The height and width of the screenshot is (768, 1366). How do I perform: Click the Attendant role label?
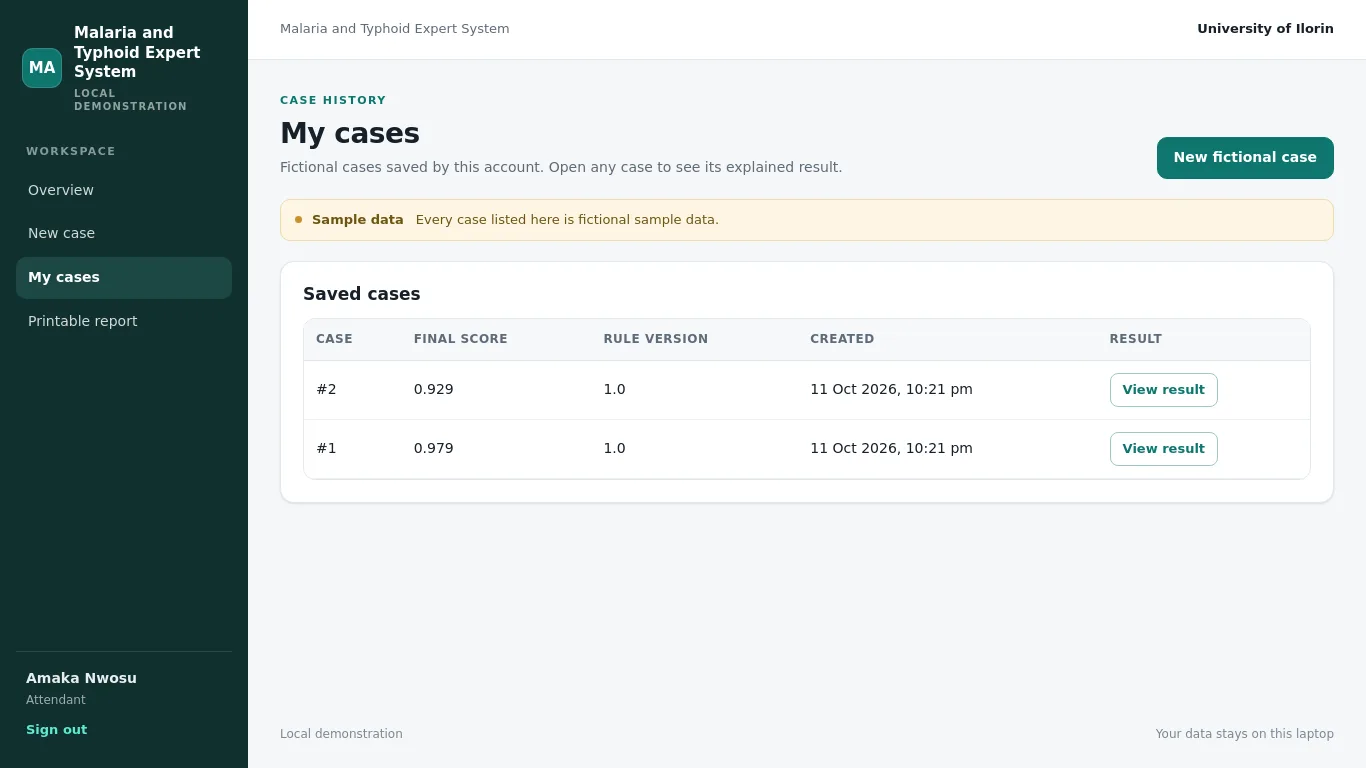56,700
